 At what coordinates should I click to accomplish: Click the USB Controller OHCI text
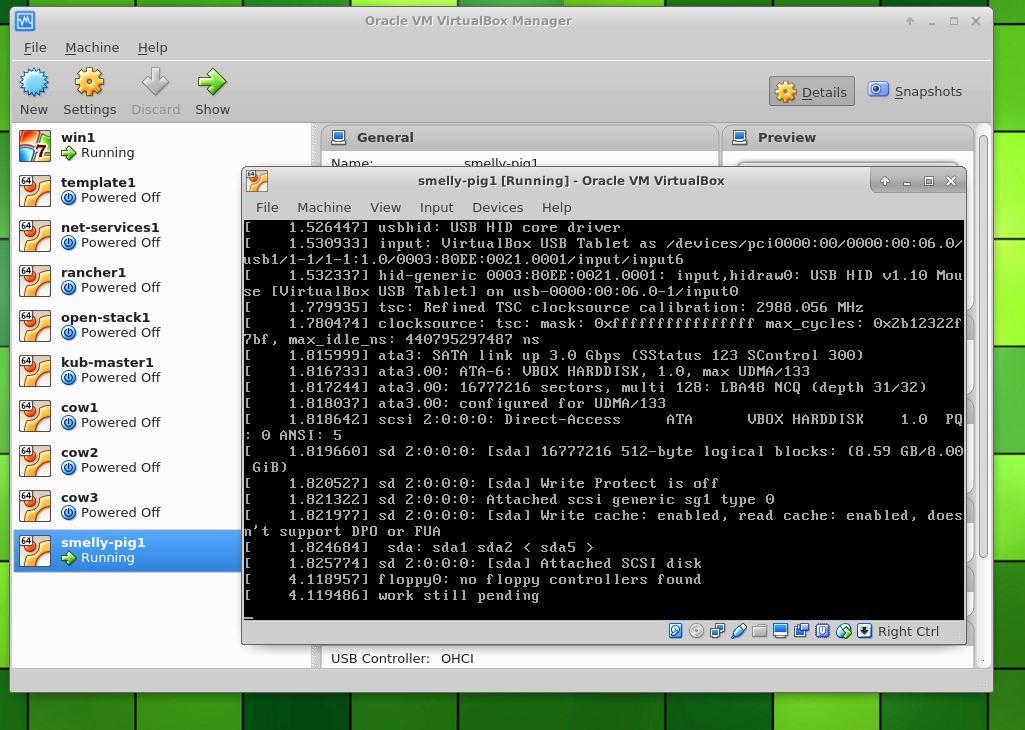402,658
